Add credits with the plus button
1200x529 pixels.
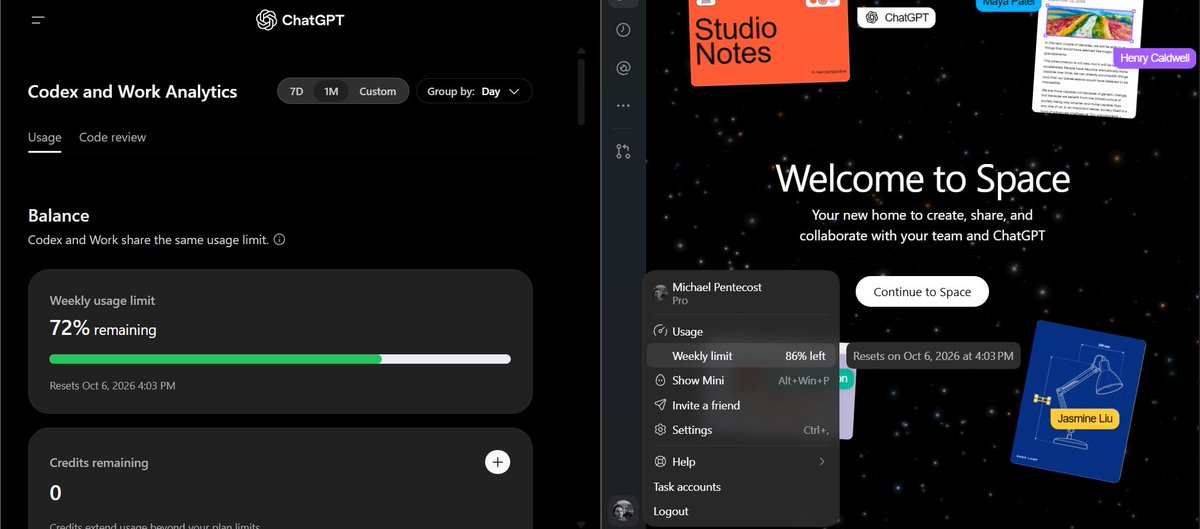[498, 461]
